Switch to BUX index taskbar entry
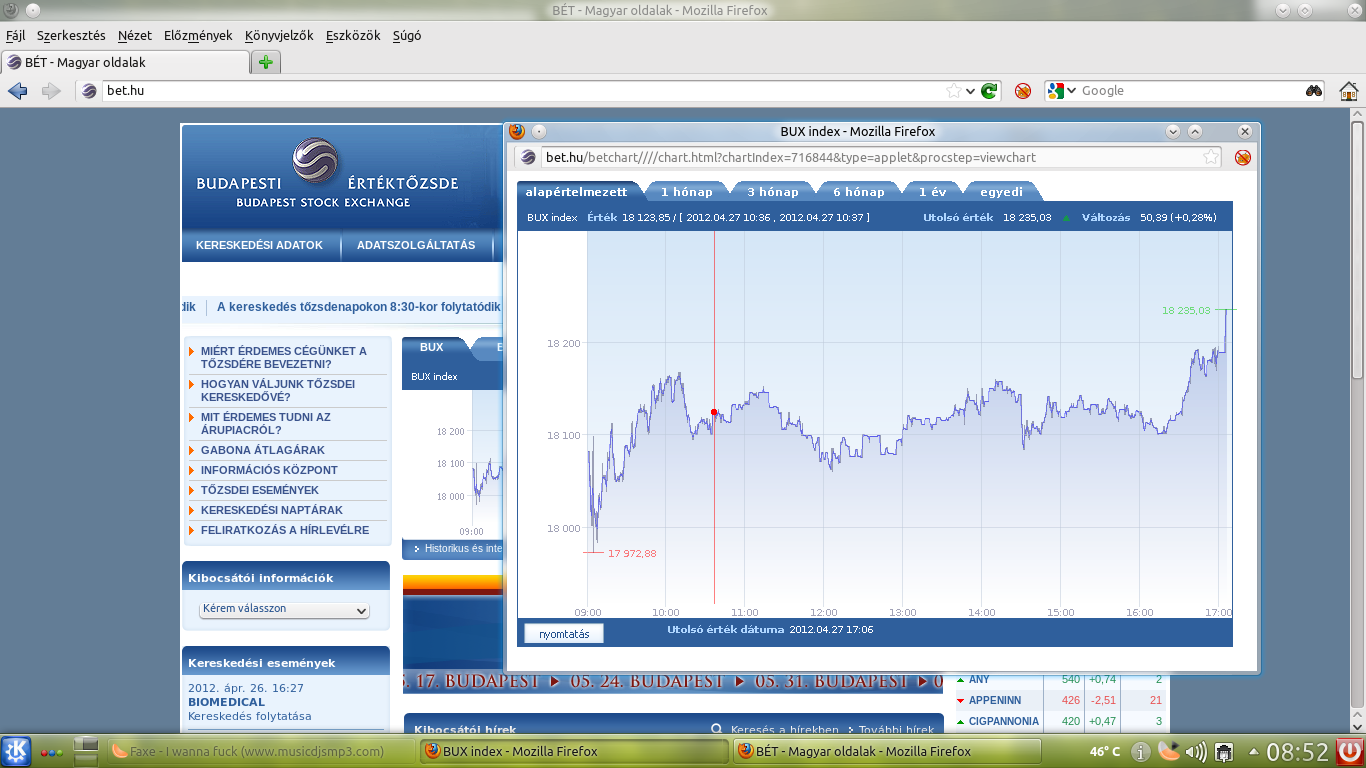This screenshot has width=1366, height=768. 575,751
